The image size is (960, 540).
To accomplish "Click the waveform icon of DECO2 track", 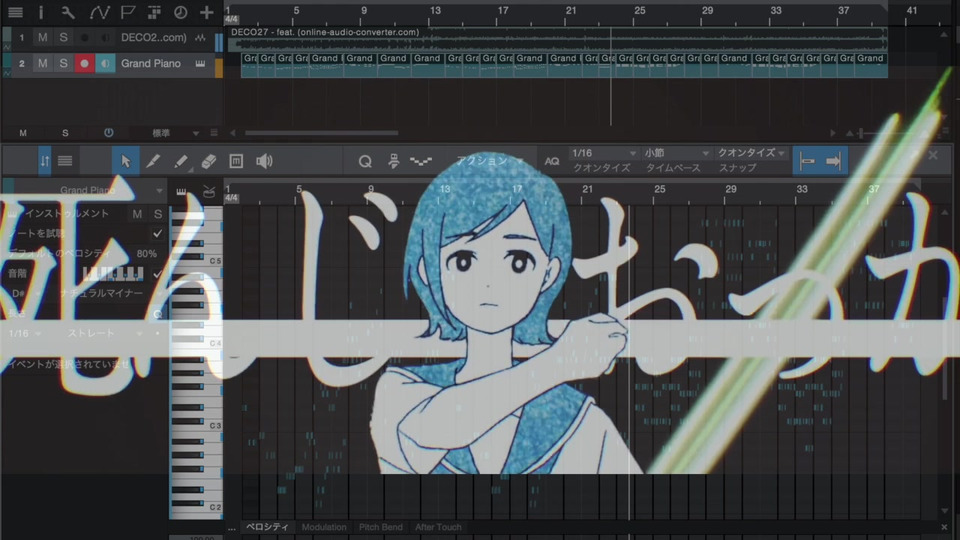I will (x=200, y=38).
